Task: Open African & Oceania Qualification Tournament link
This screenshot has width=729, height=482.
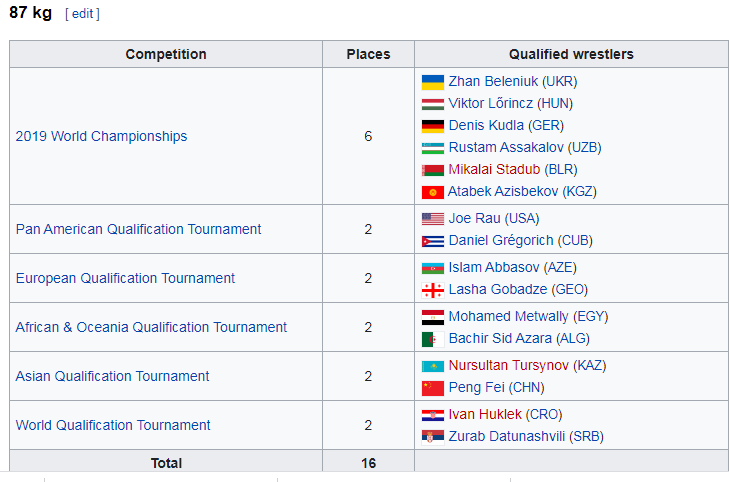Action: (x=151, y=327)
